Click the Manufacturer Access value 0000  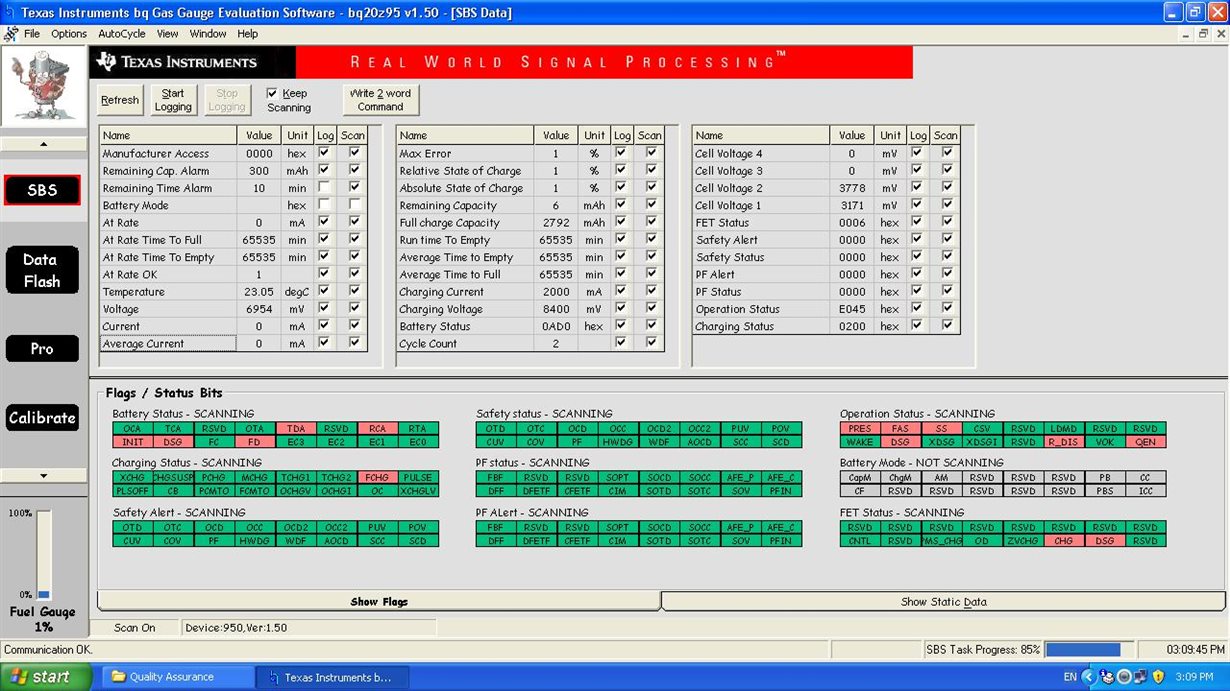pos(259,153)
